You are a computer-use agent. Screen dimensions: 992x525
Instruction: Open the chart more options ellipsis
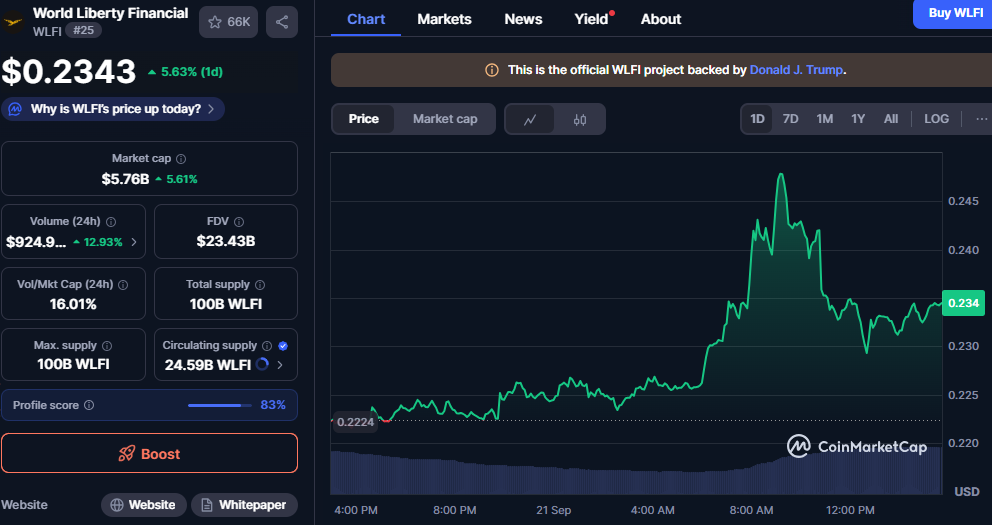(x=981, y=119)
